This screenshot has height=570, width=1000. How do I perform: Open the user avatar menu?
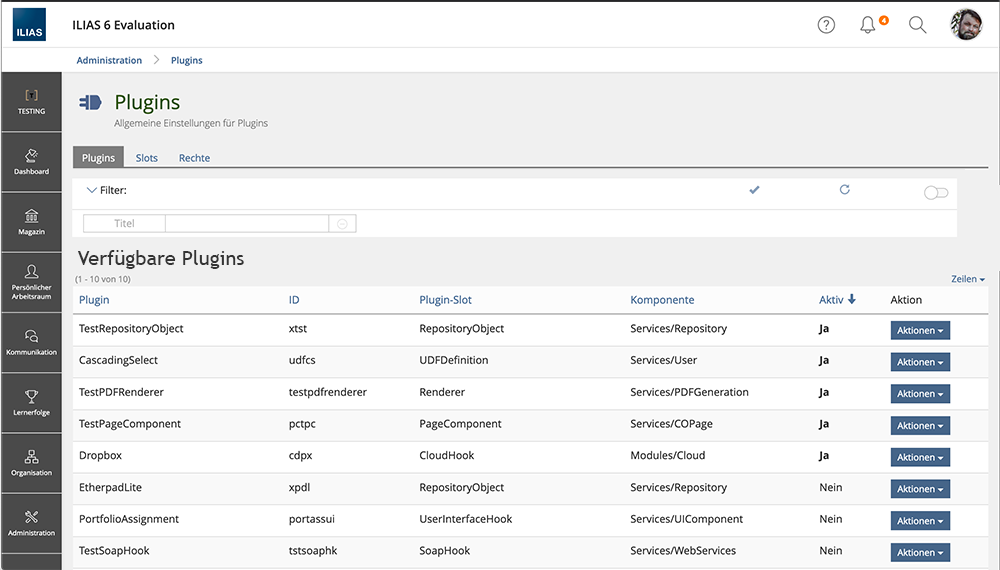point(966,26)
